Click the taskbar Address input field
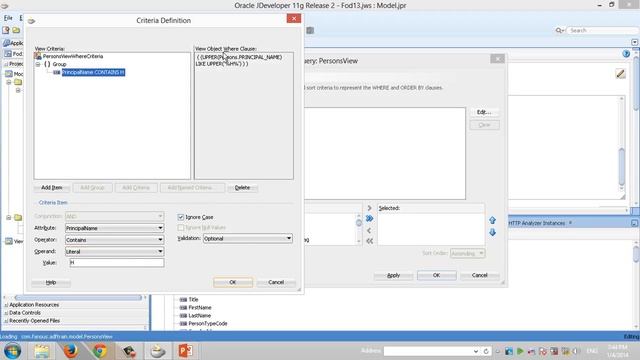Viewport: 640px width, 360px height. coord(428,351)
